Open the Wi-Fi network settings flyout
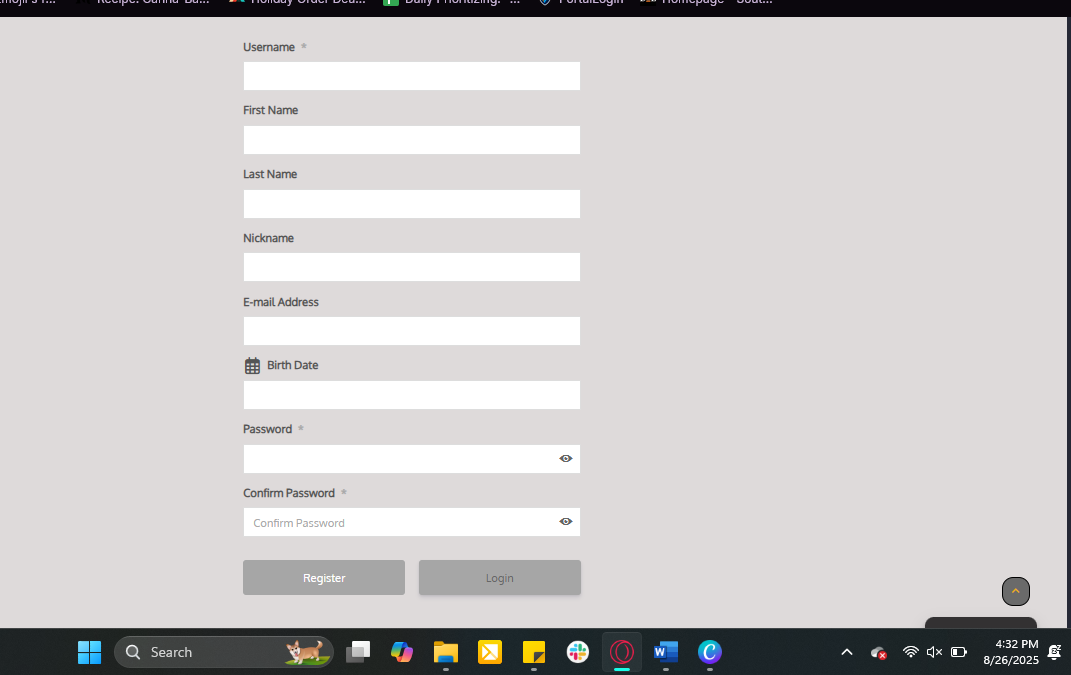1071x675 pixels. pos(910,652)
